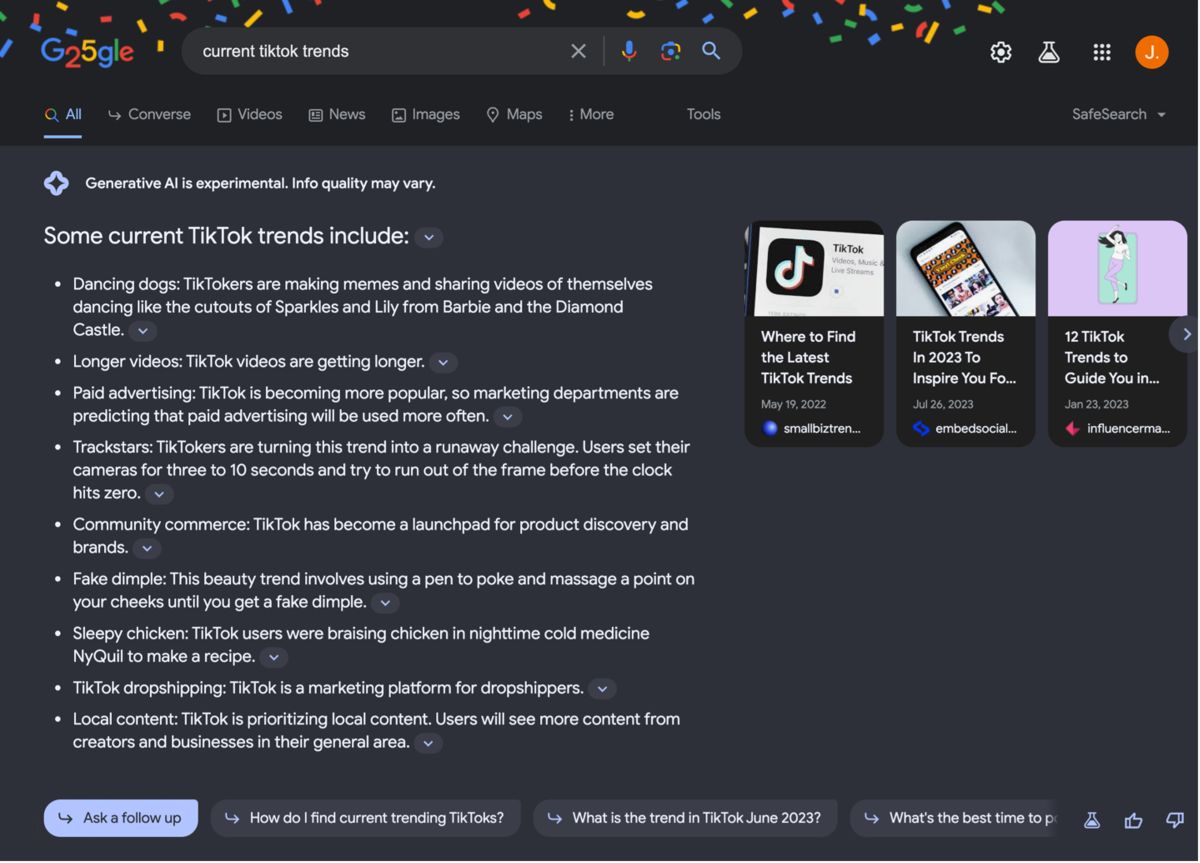
Task: Click the flask icon beside thumbs up
Action: (1092, 820)
